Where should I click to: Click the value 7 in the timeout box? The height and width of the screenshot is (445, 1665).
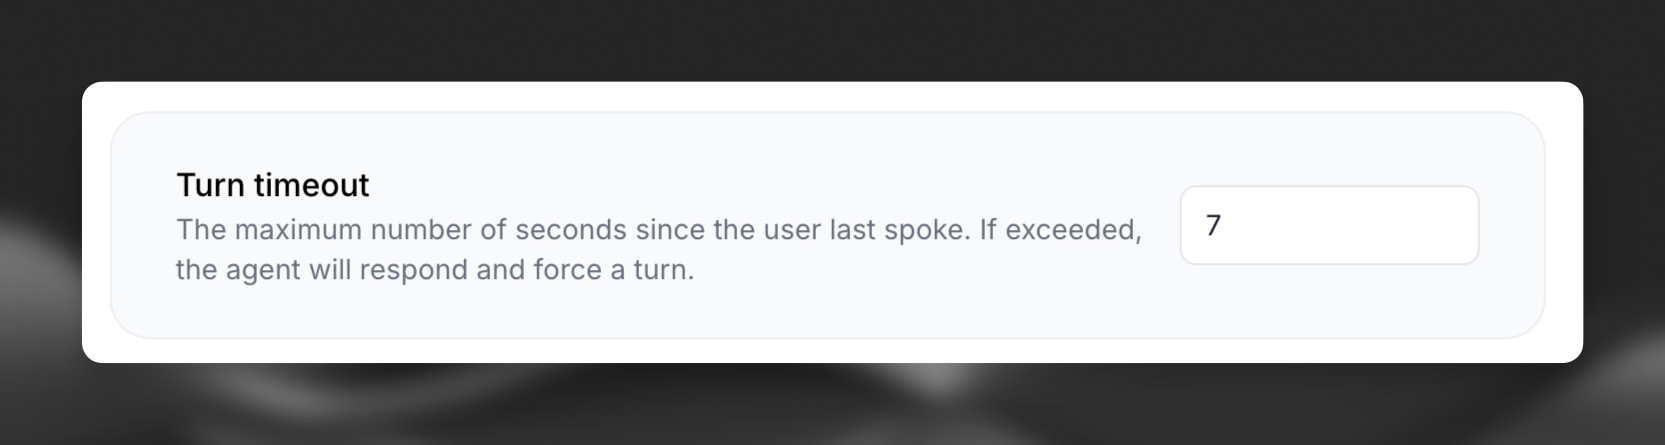click(1213, 226)
